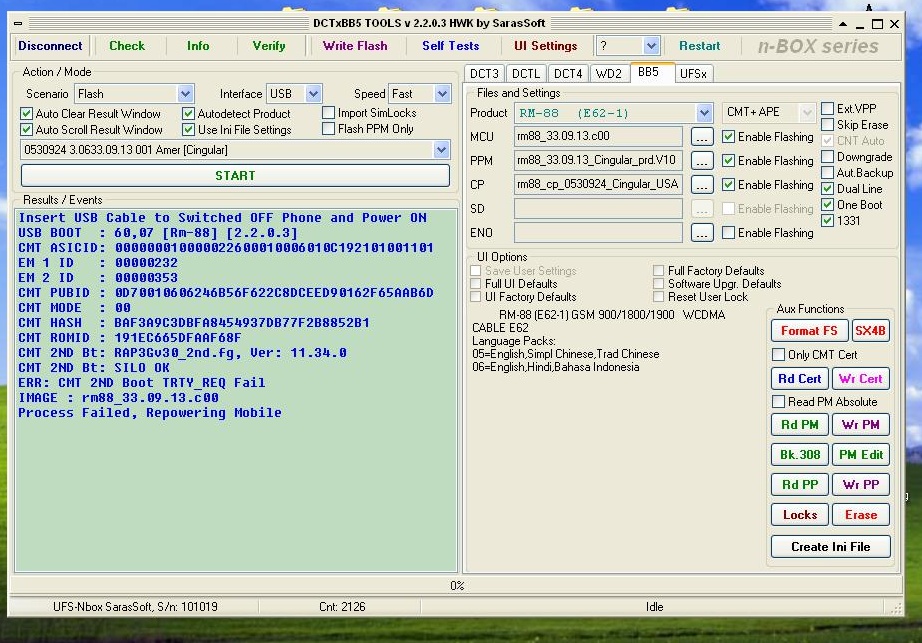Open browse button for MCU file
The height and width of the screenshot is (643, 922).
(701, 137)
